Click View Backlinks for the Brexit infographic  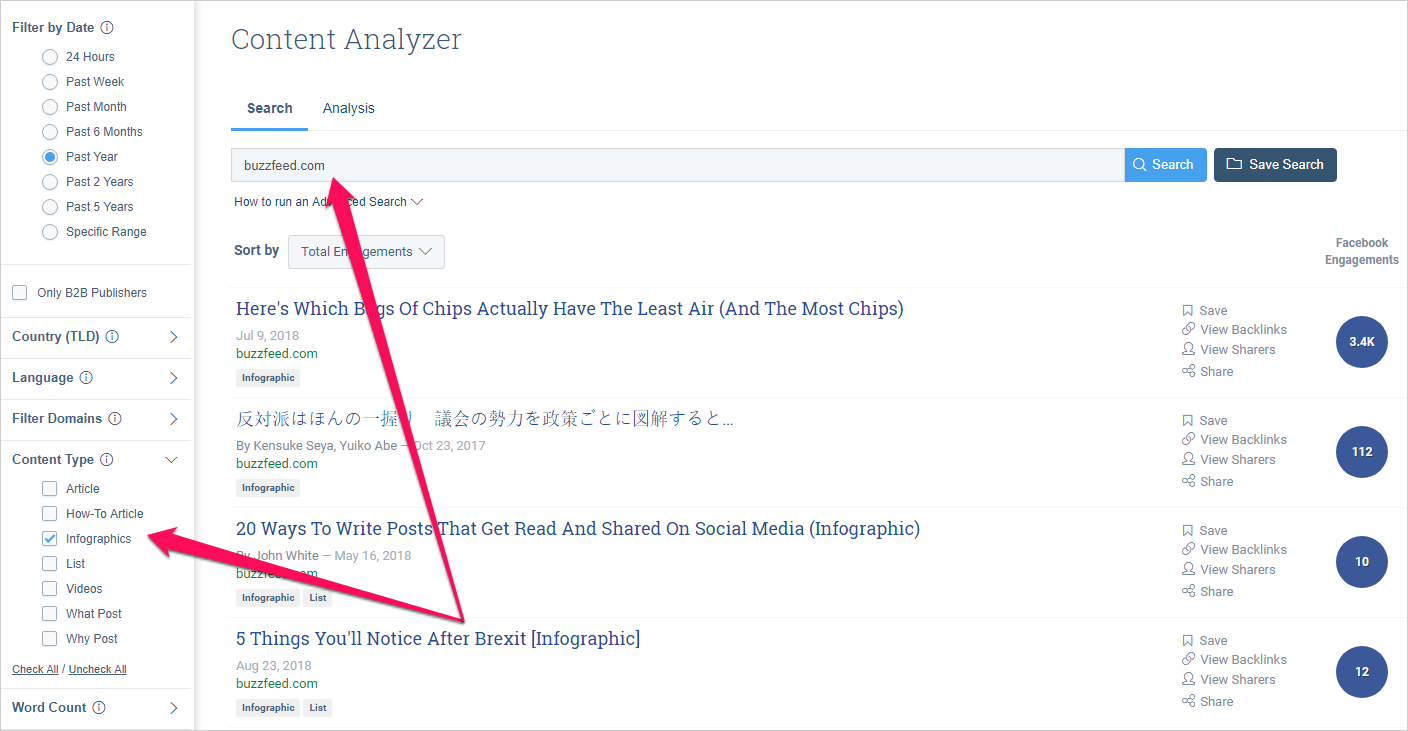[x=1243, y=660]
